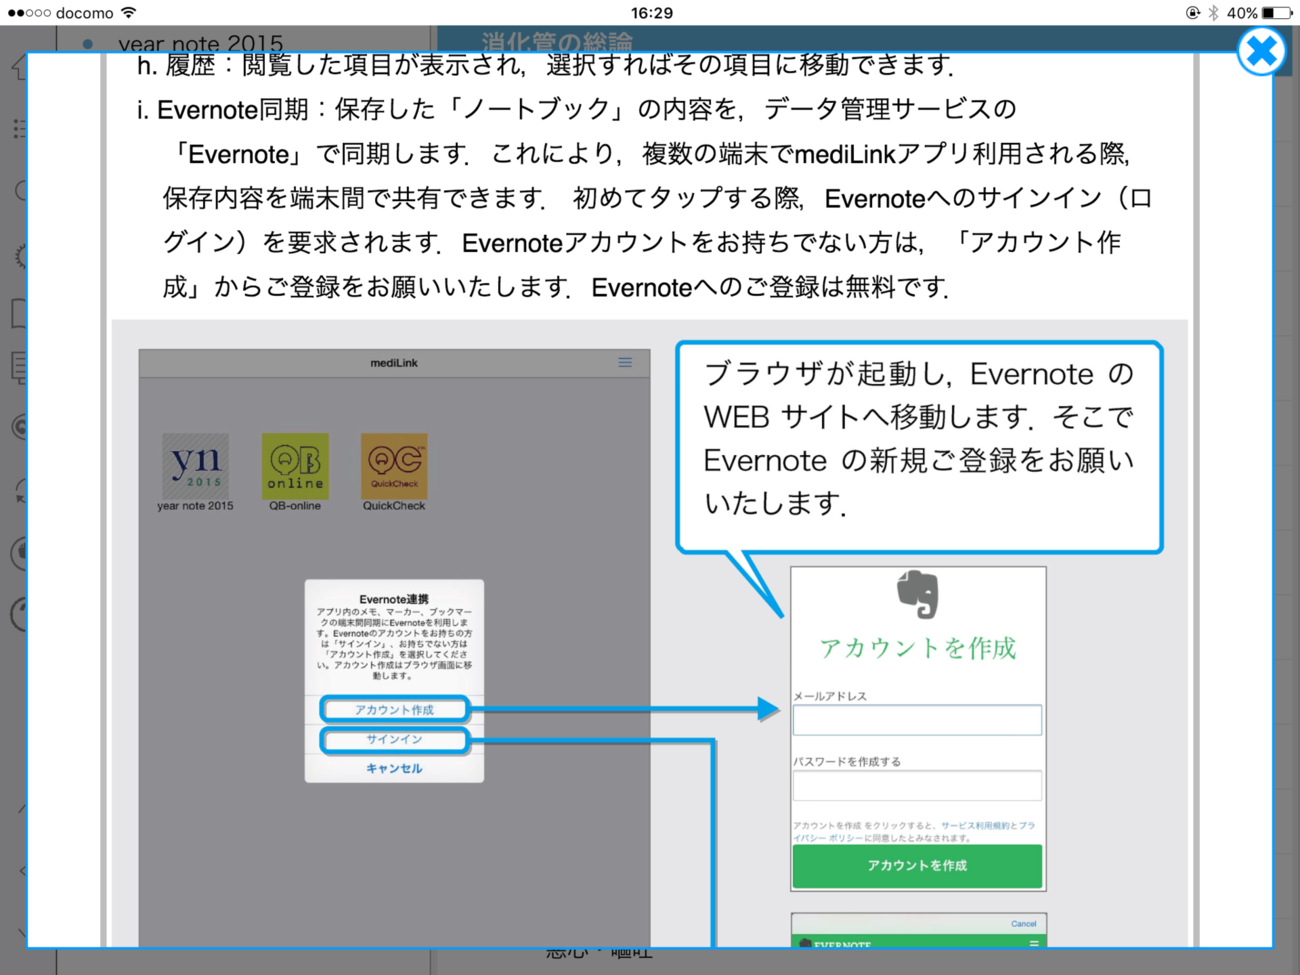Tap the Cancel link on the lower Evernote screen
1300x975 pixels.
coord(1023,923)
